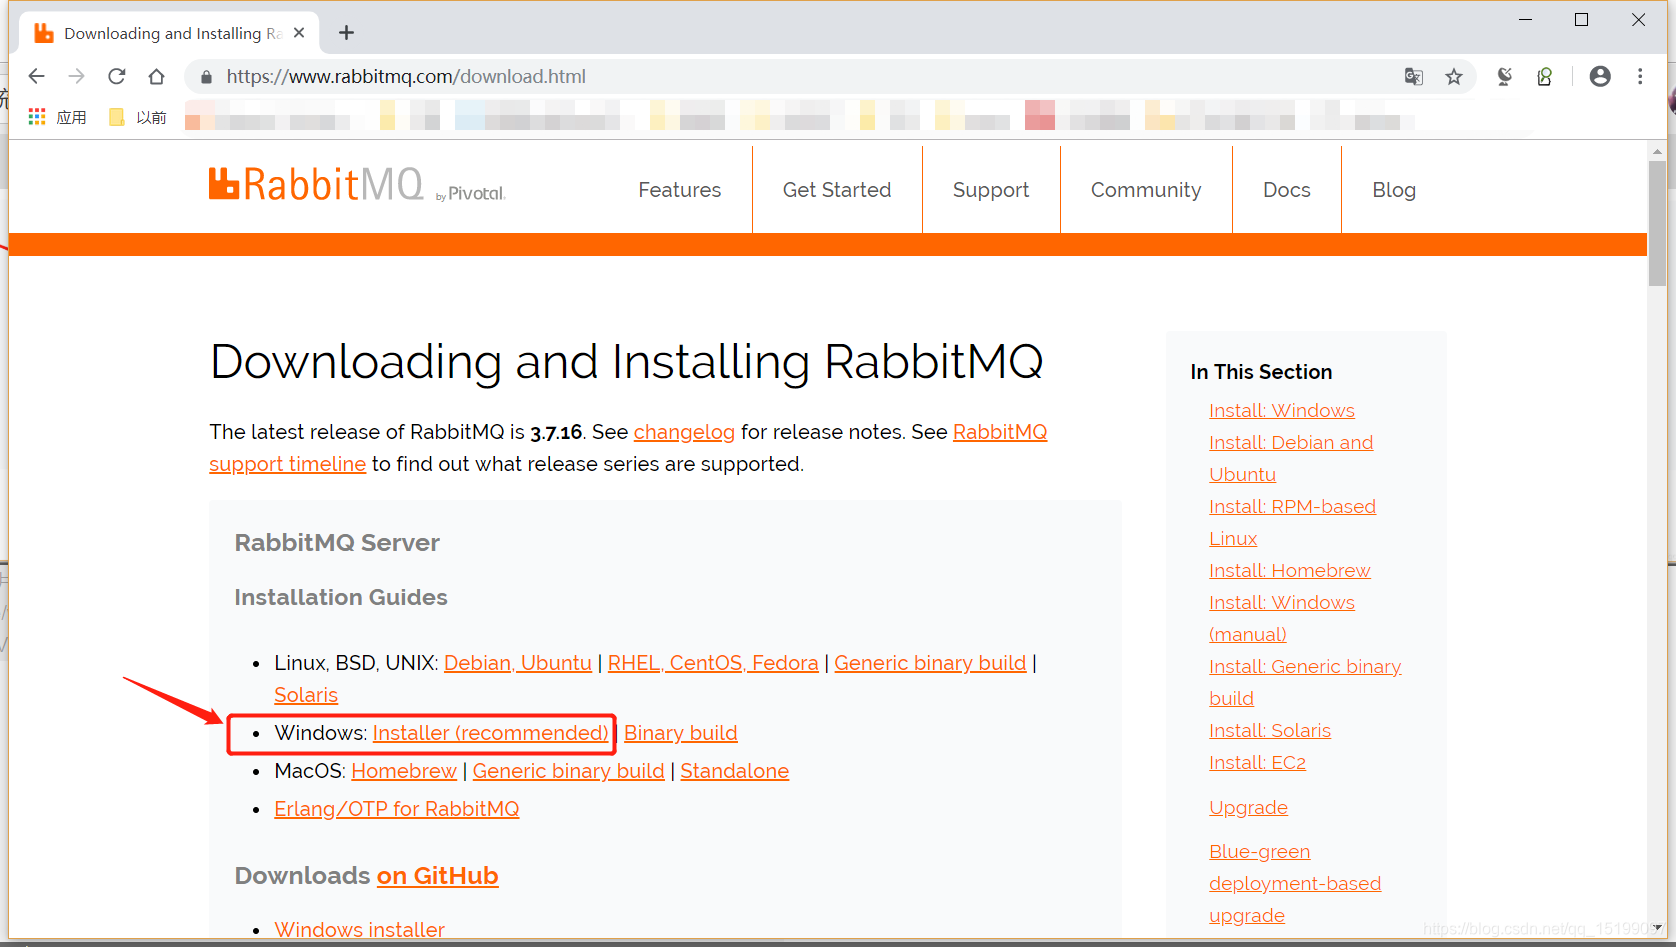
Task: Click the browser Back arrow
Action: coord(37,76)
